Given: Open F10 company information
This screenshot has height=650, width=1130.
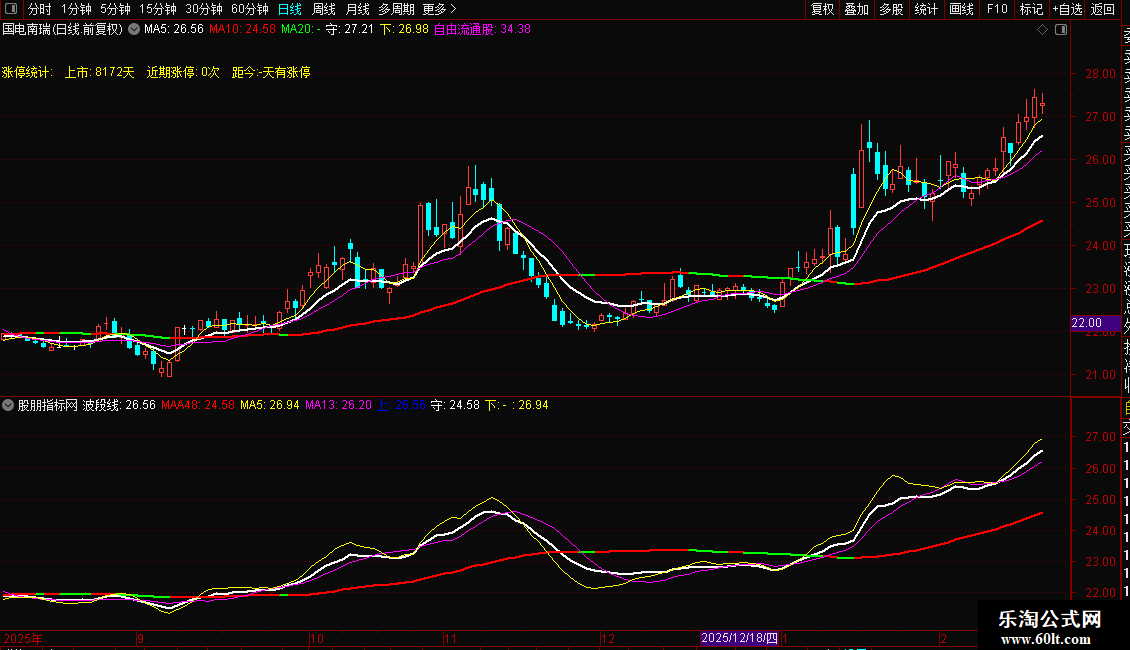Looking at the screenshot, I should pyautogui.click(x=997, y=9).
